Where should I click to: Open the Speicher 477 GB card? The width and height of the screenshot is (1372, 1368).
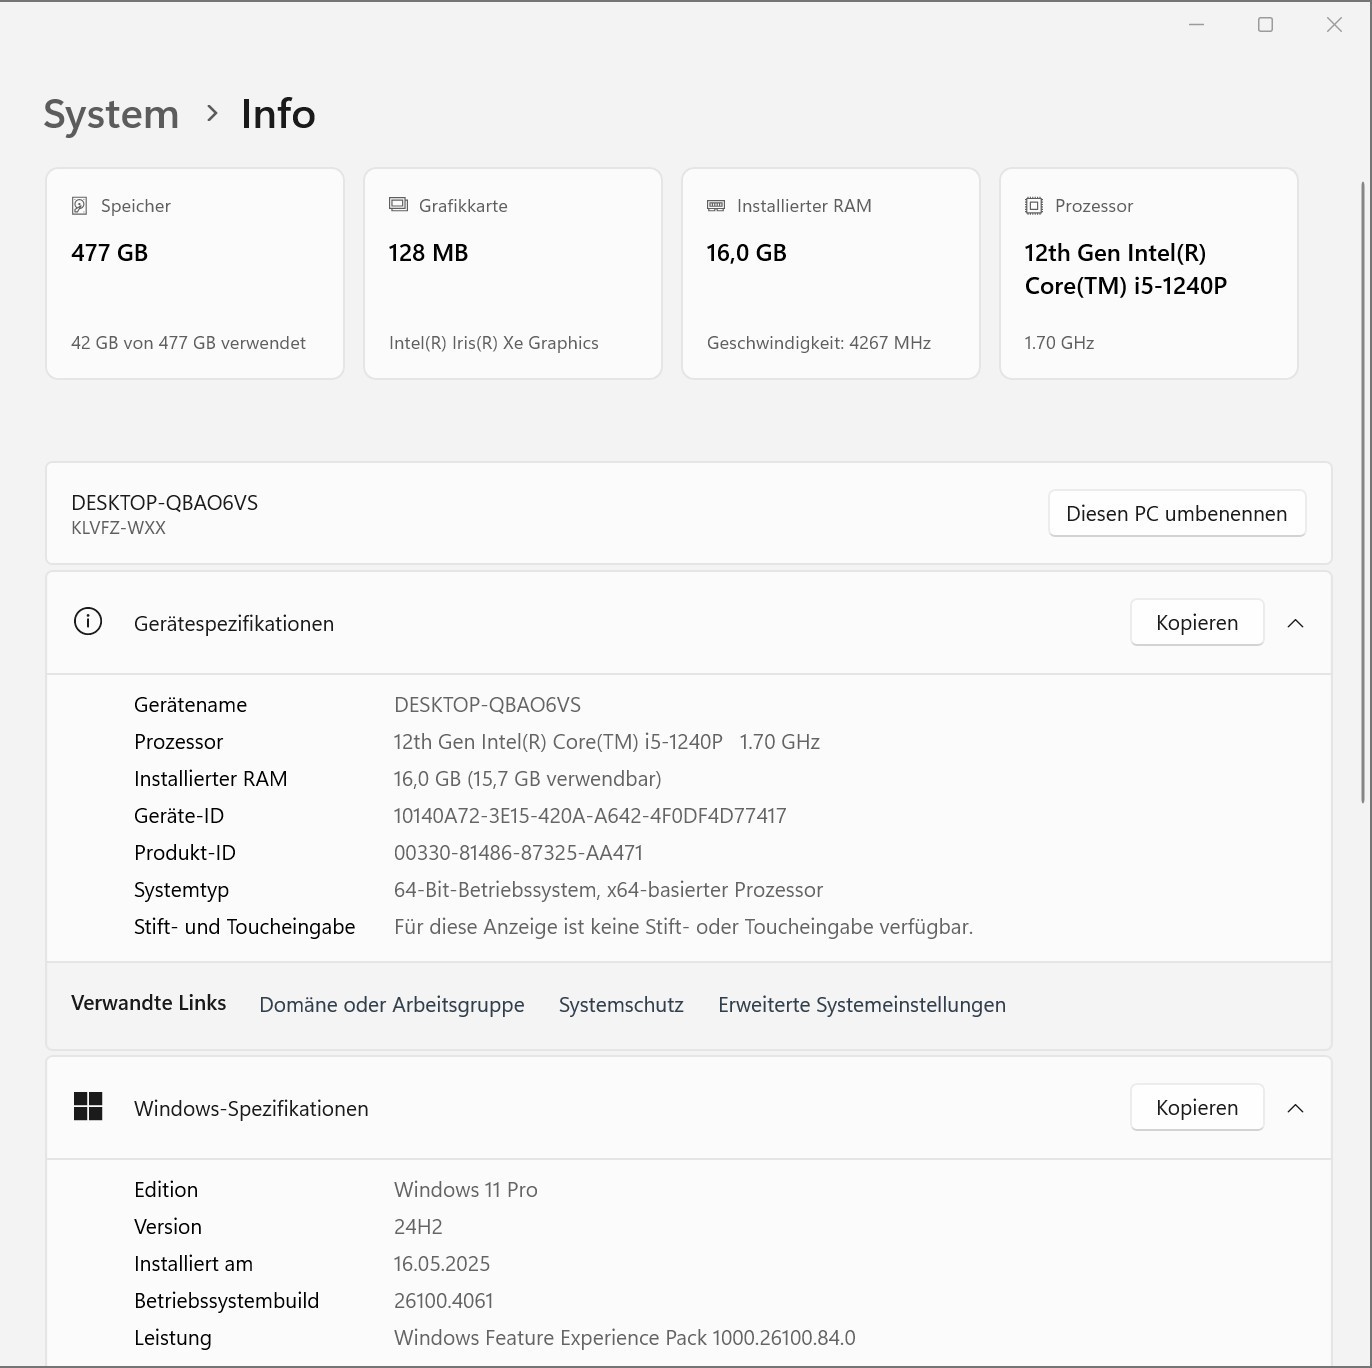tap(195, 273)
